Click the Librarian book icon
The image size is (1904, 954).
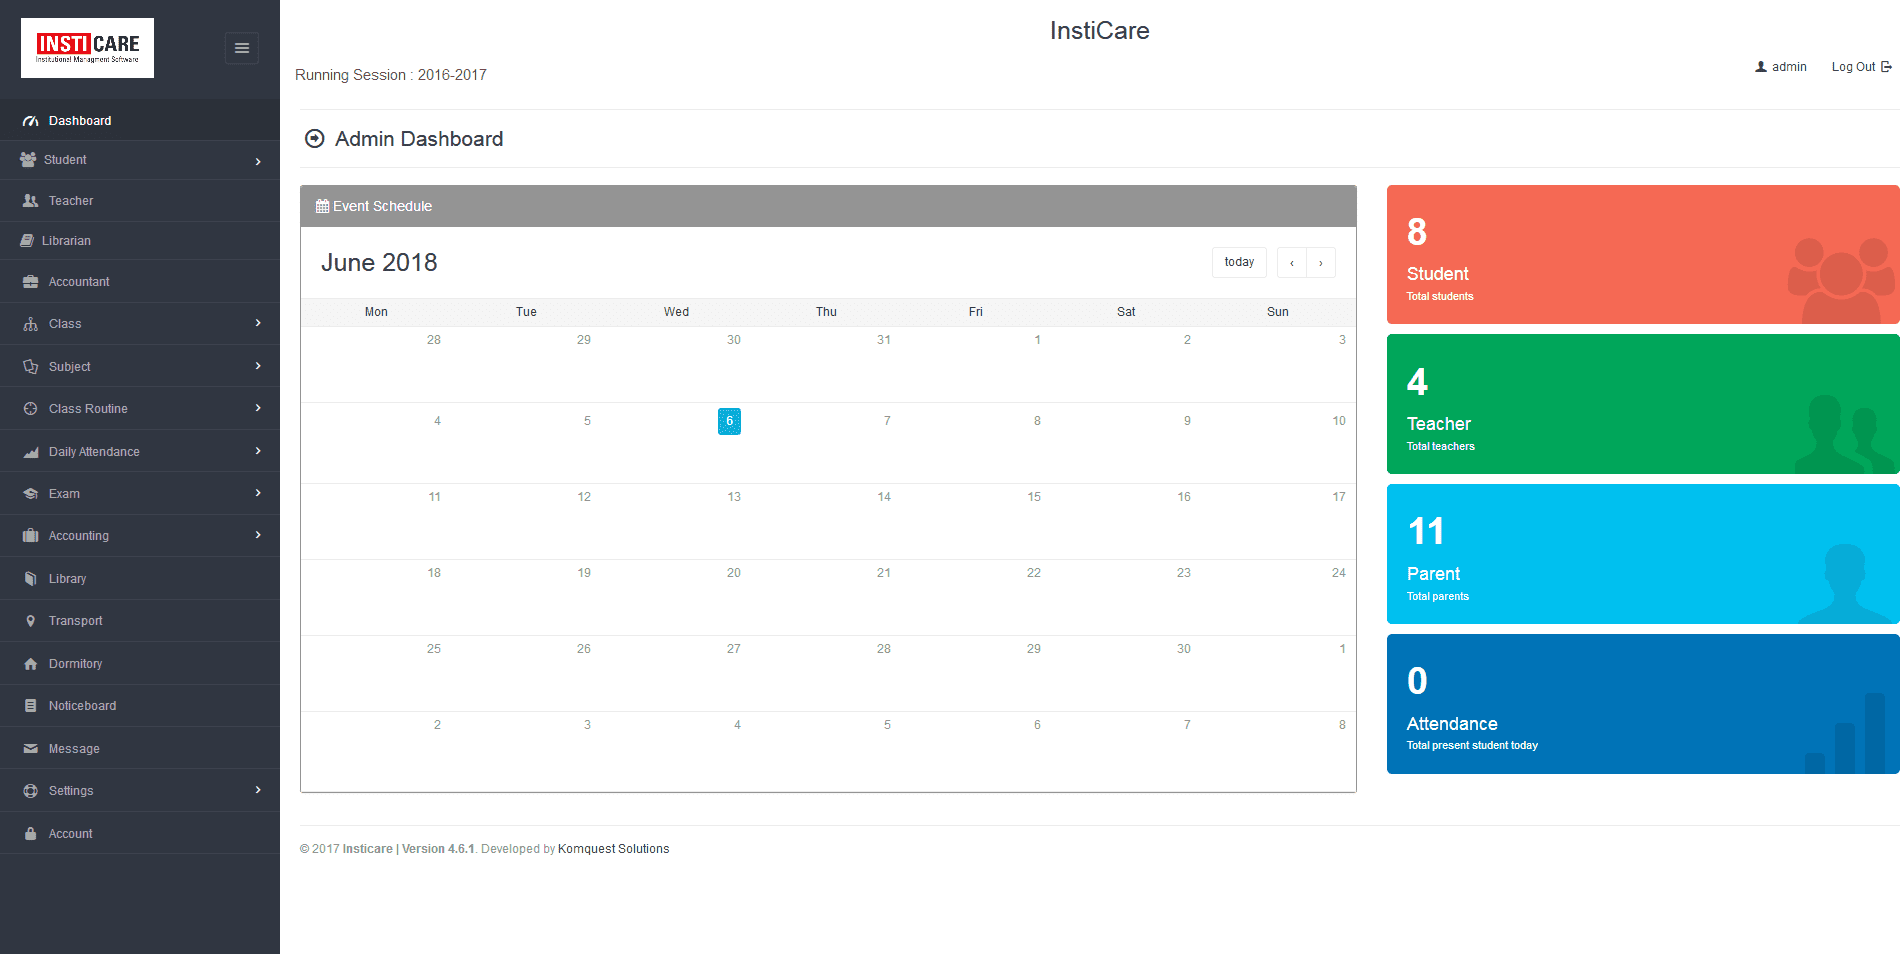27,241
